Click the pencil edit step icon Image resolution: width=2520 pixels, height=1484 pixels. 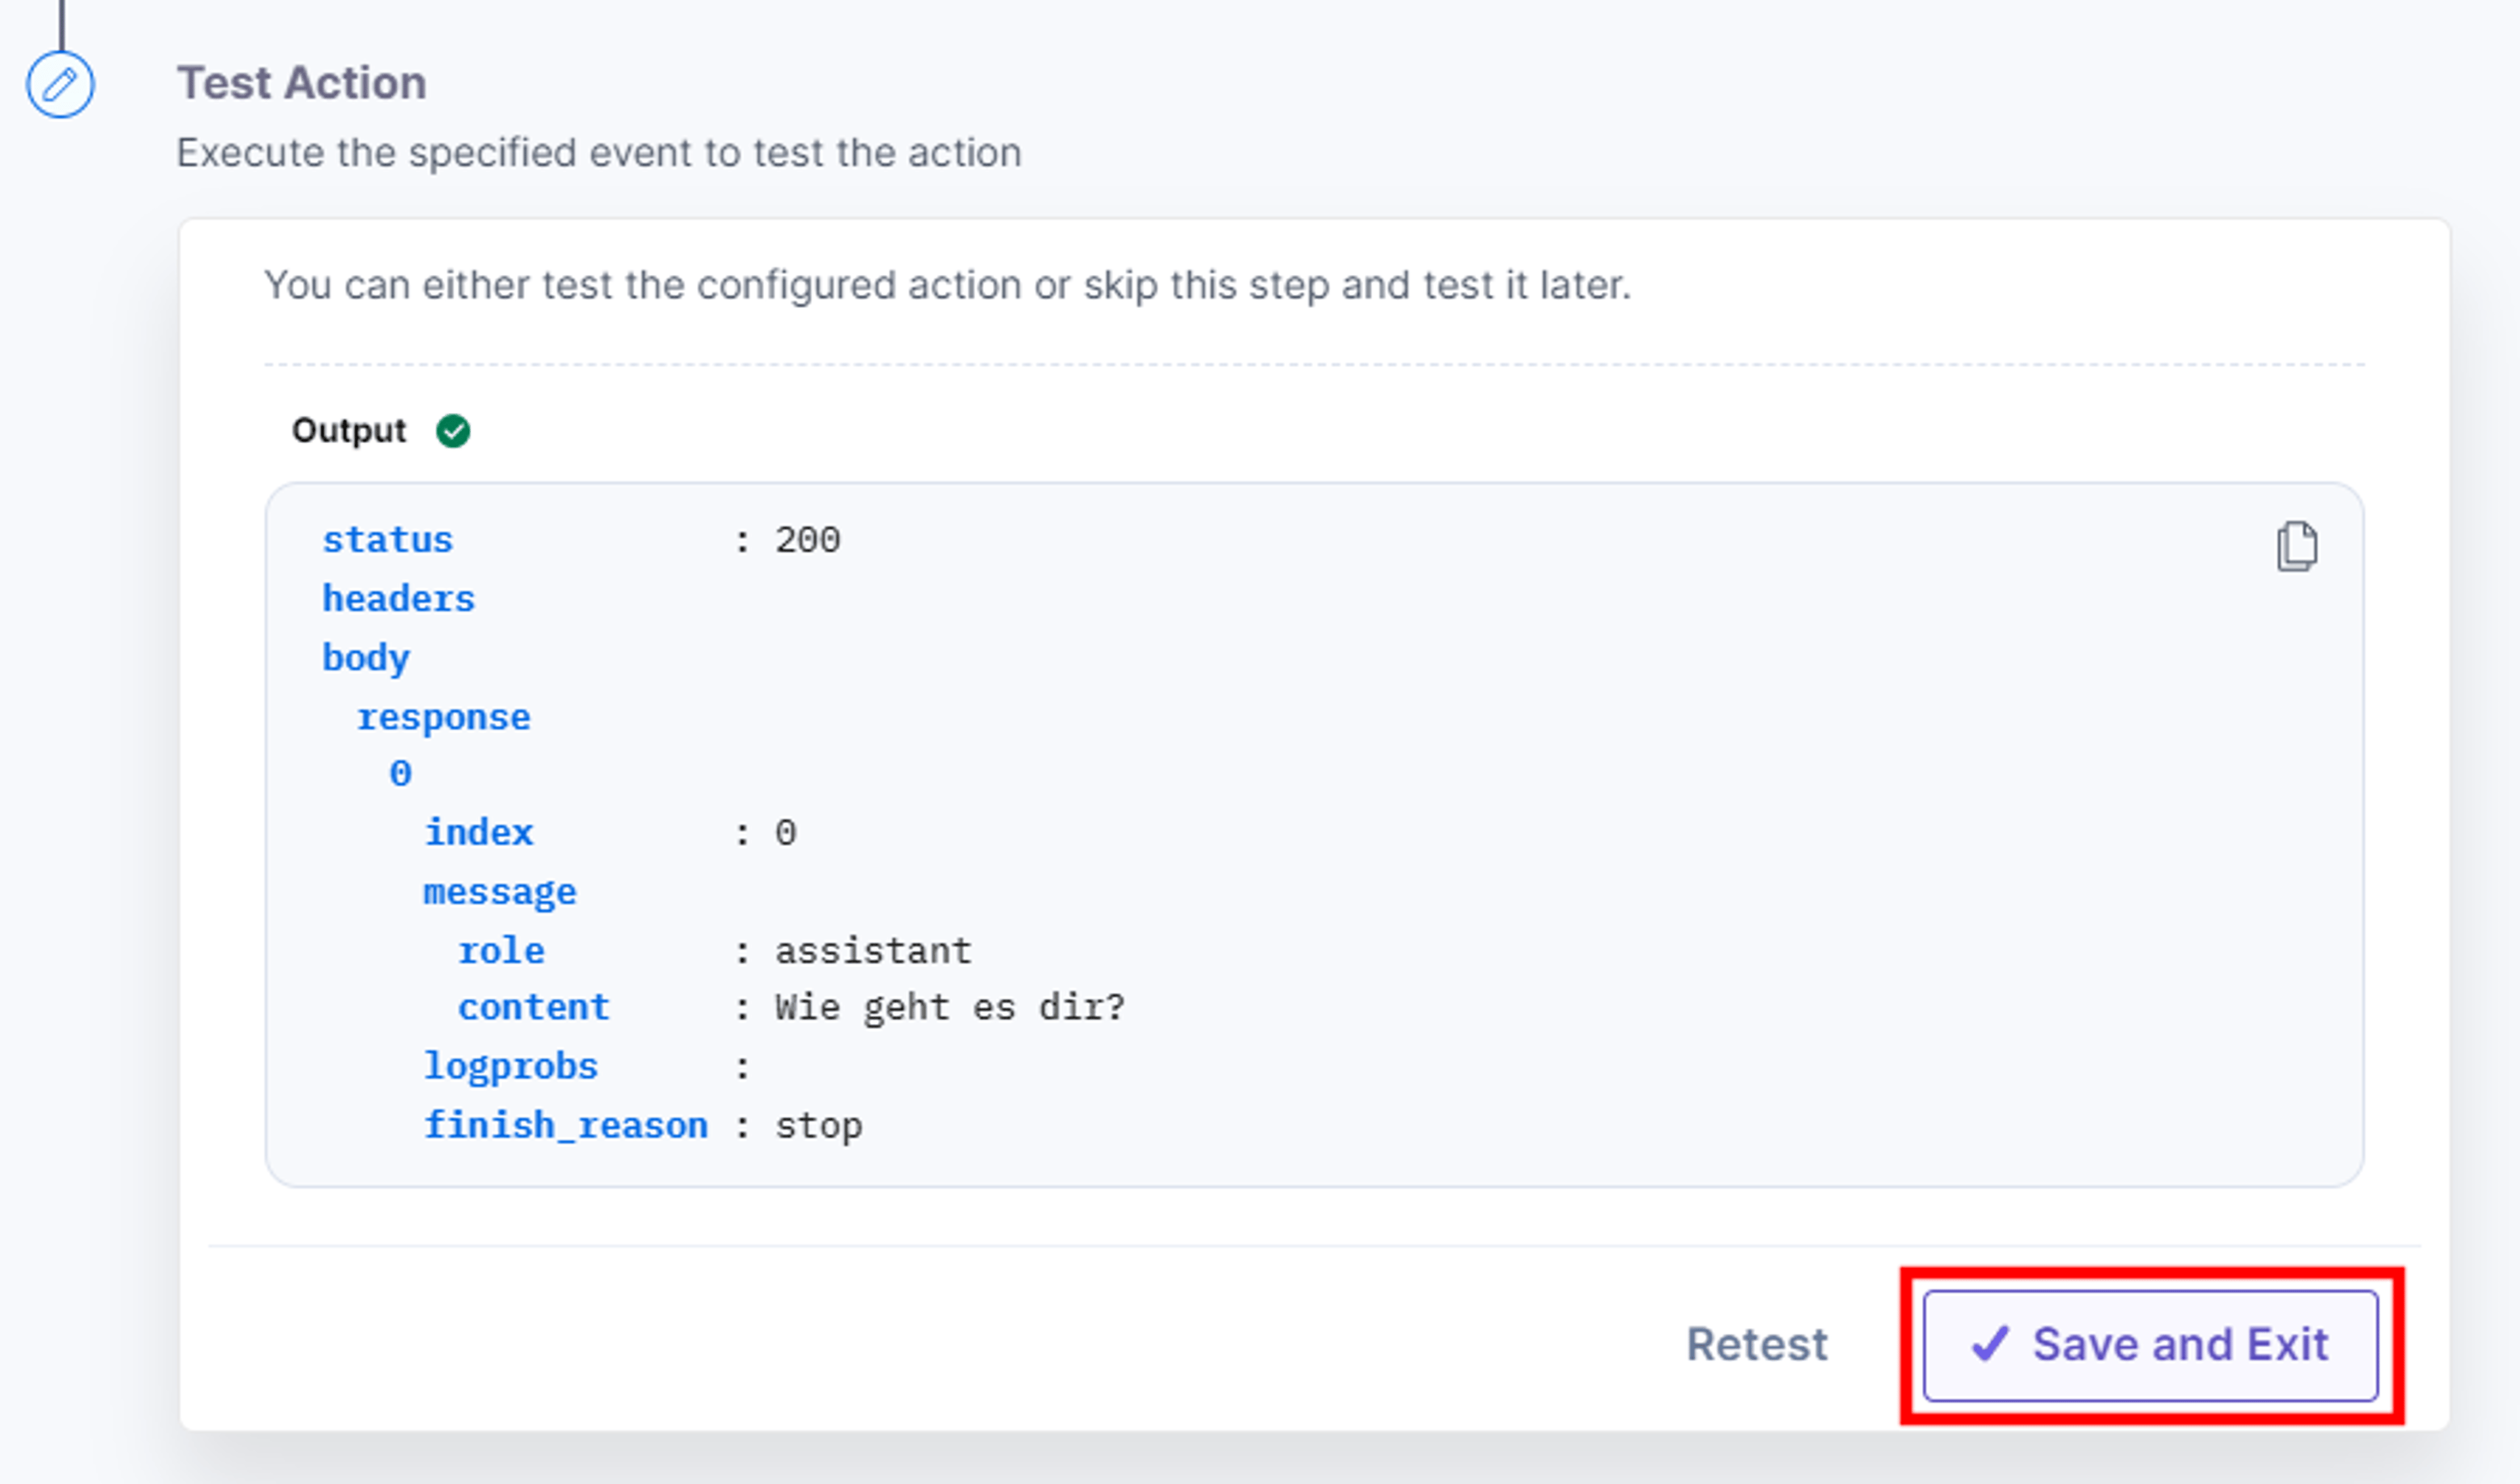click(60, 84)
